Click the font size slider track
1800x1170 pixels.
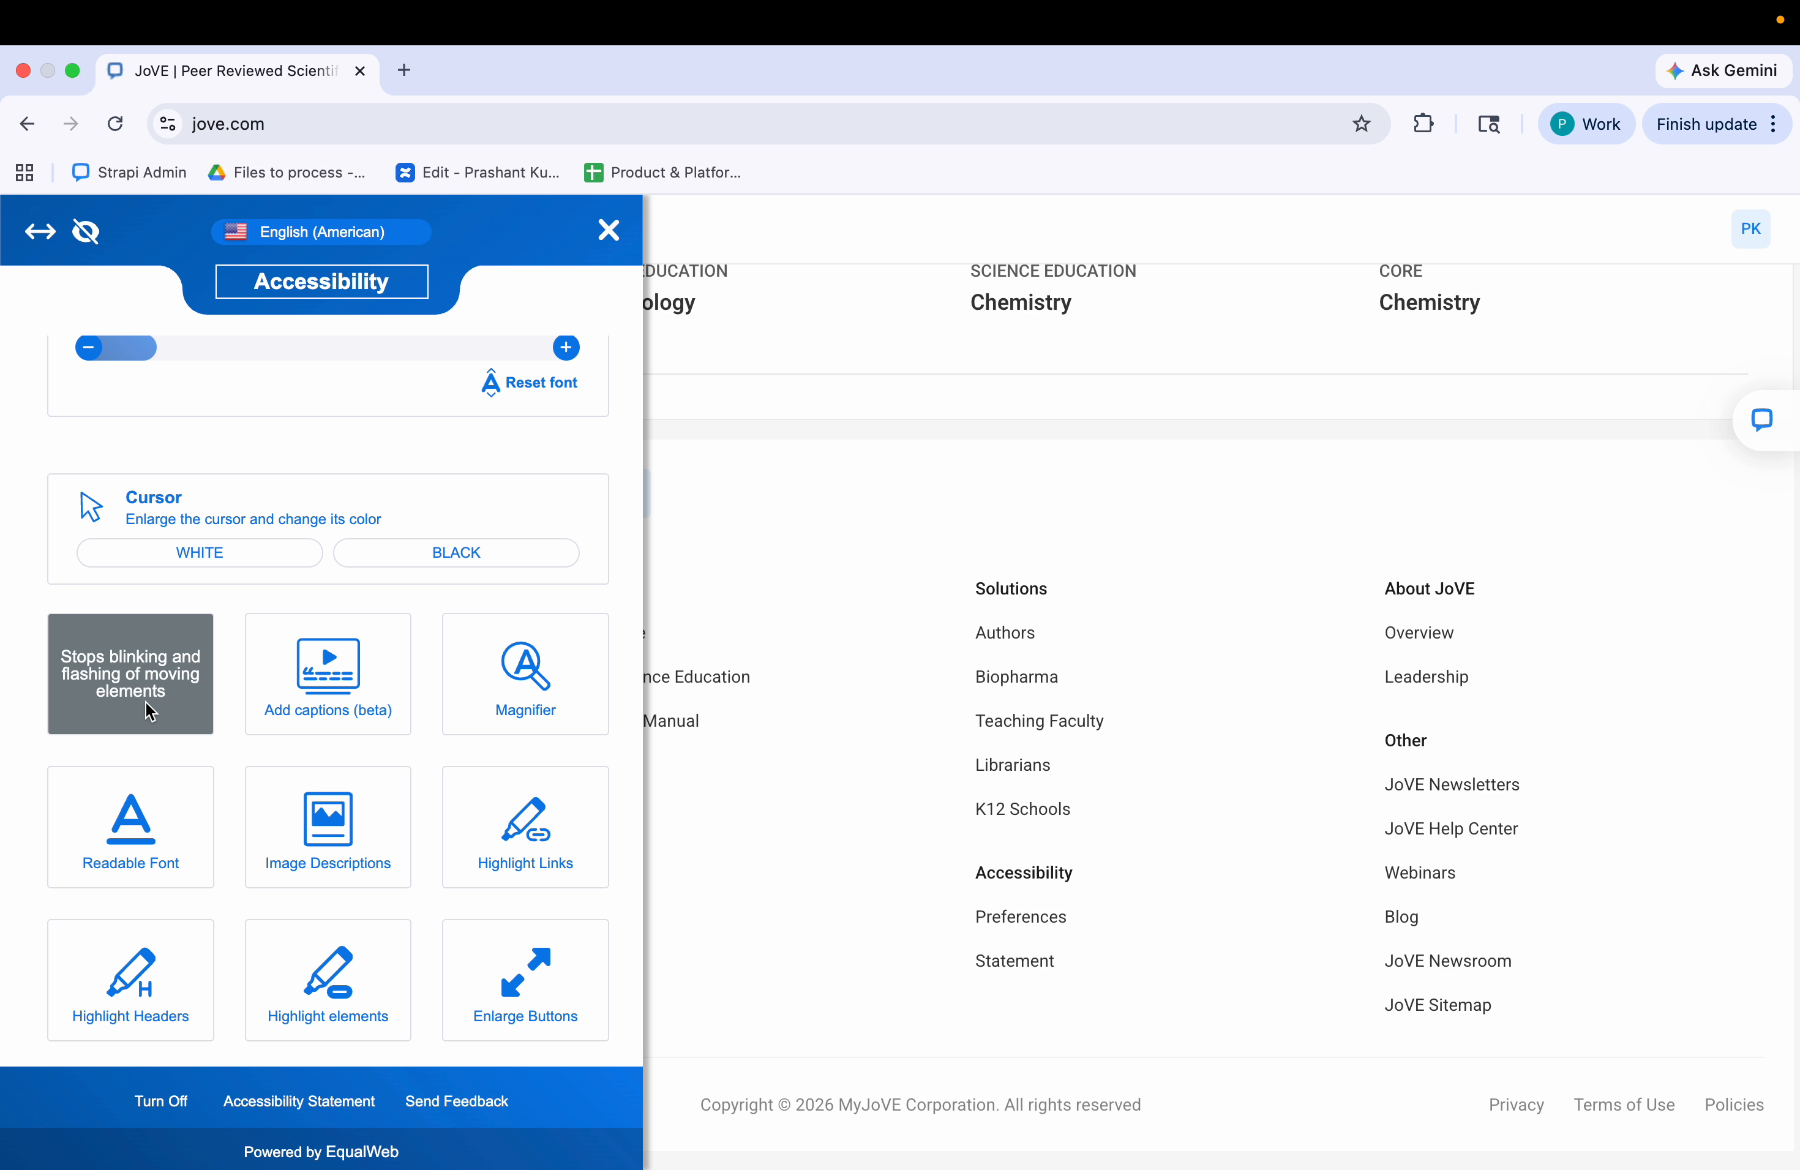click(x=327, y=347)
